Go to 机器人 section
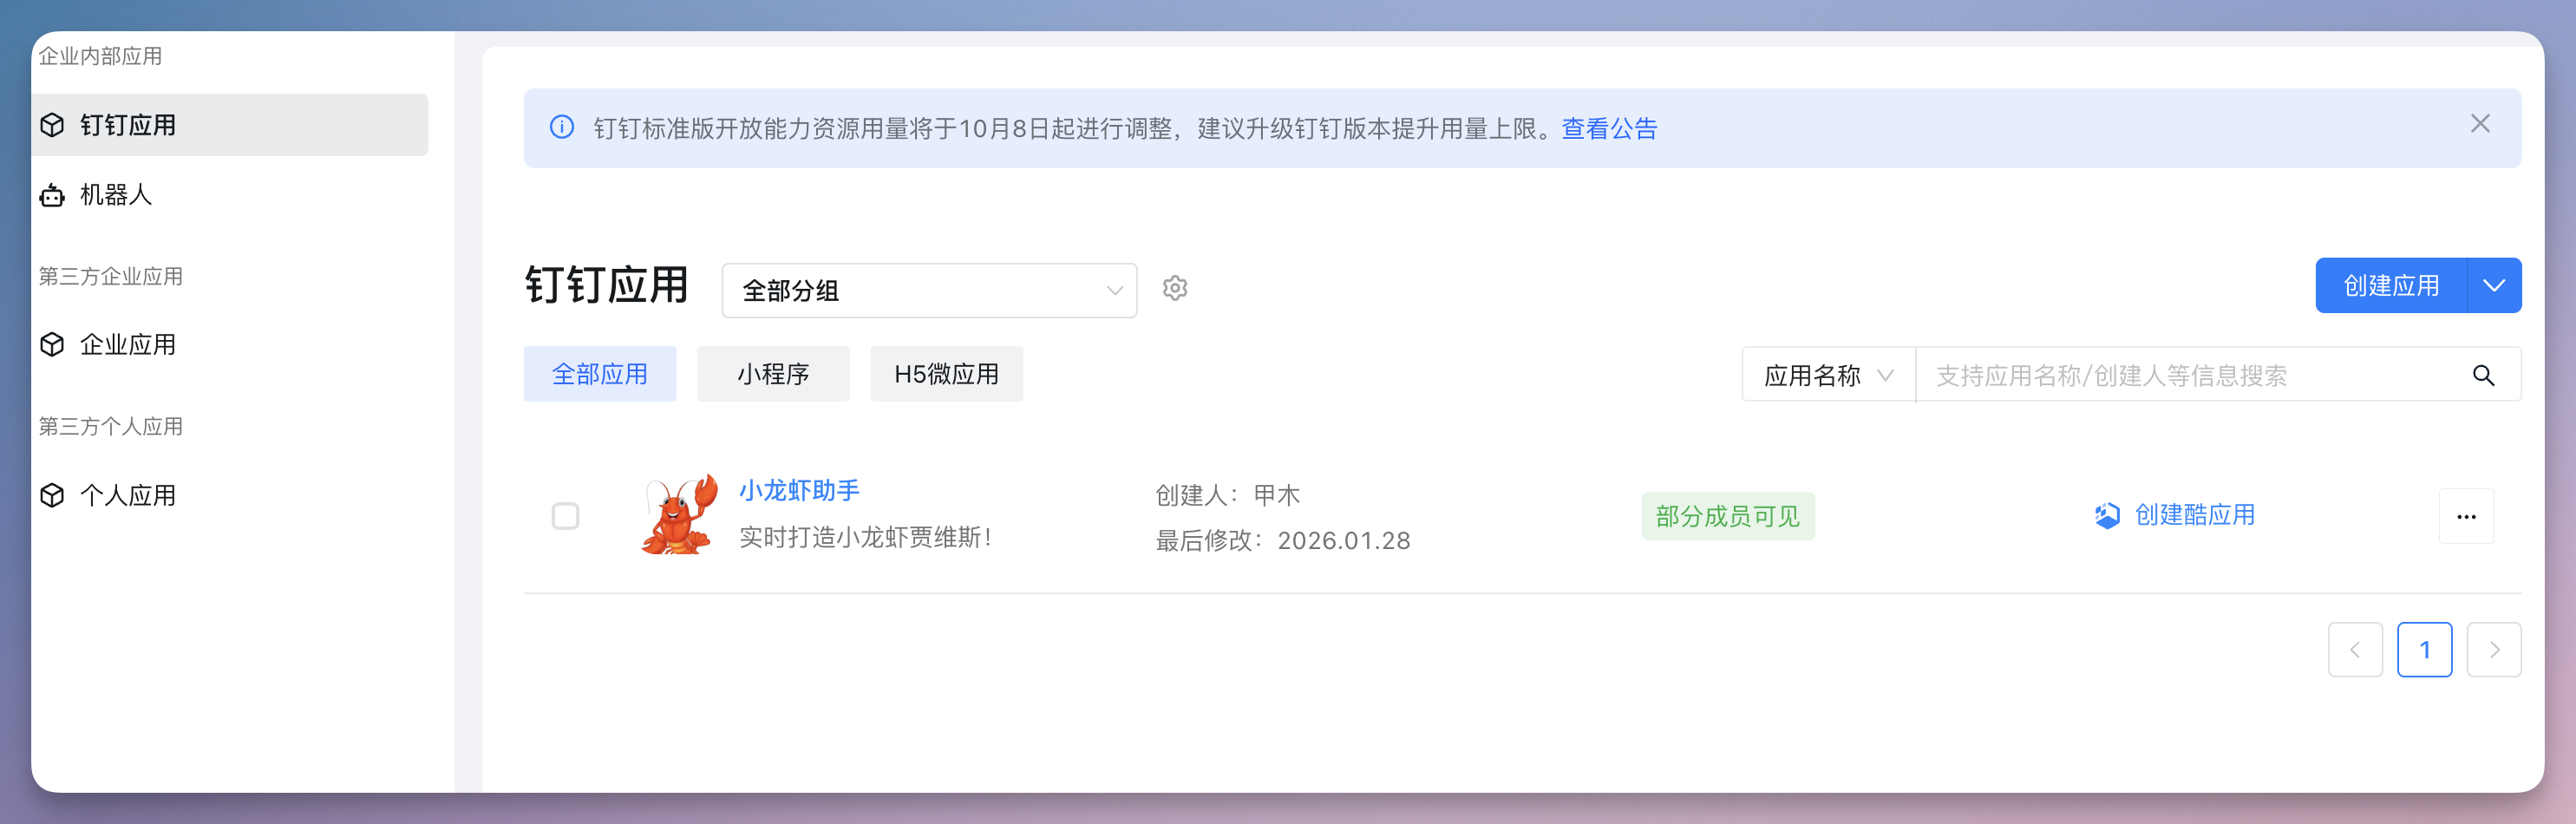The height and width of the screenshot is (824, 2576). tap(229, 195)
